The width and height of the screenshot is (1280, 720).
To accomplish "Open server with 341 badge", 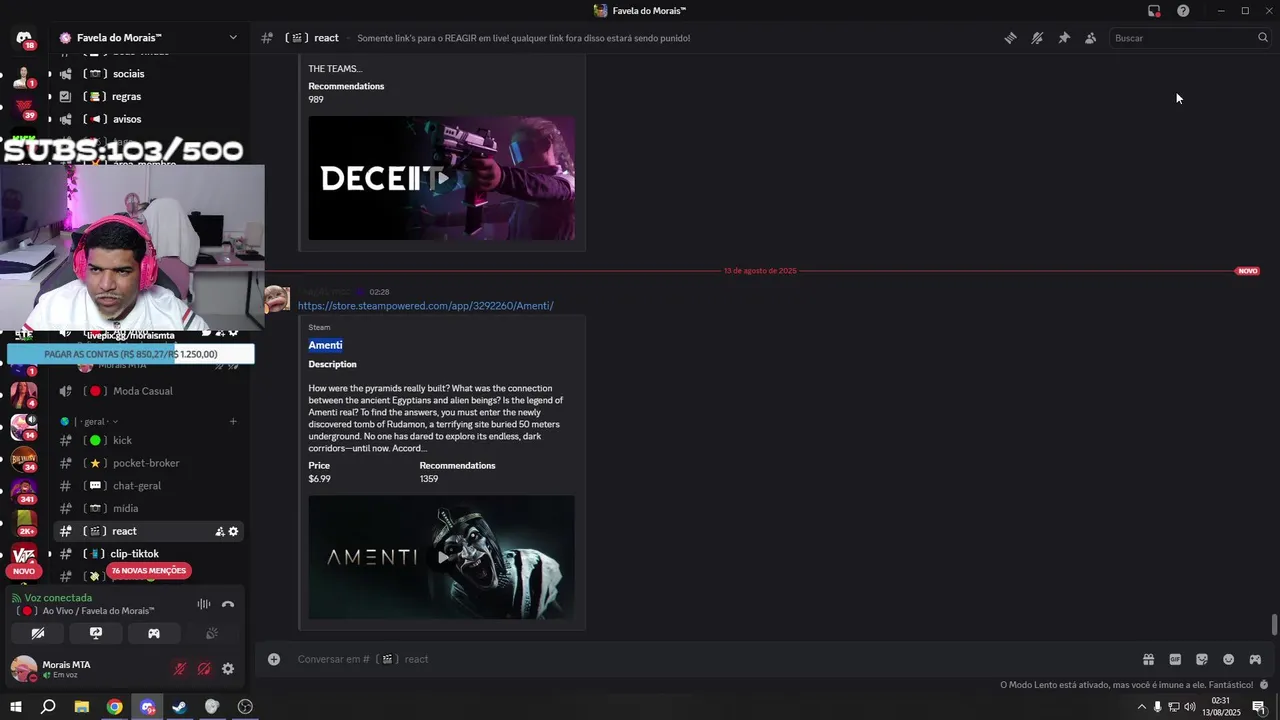I will [24, 491].
